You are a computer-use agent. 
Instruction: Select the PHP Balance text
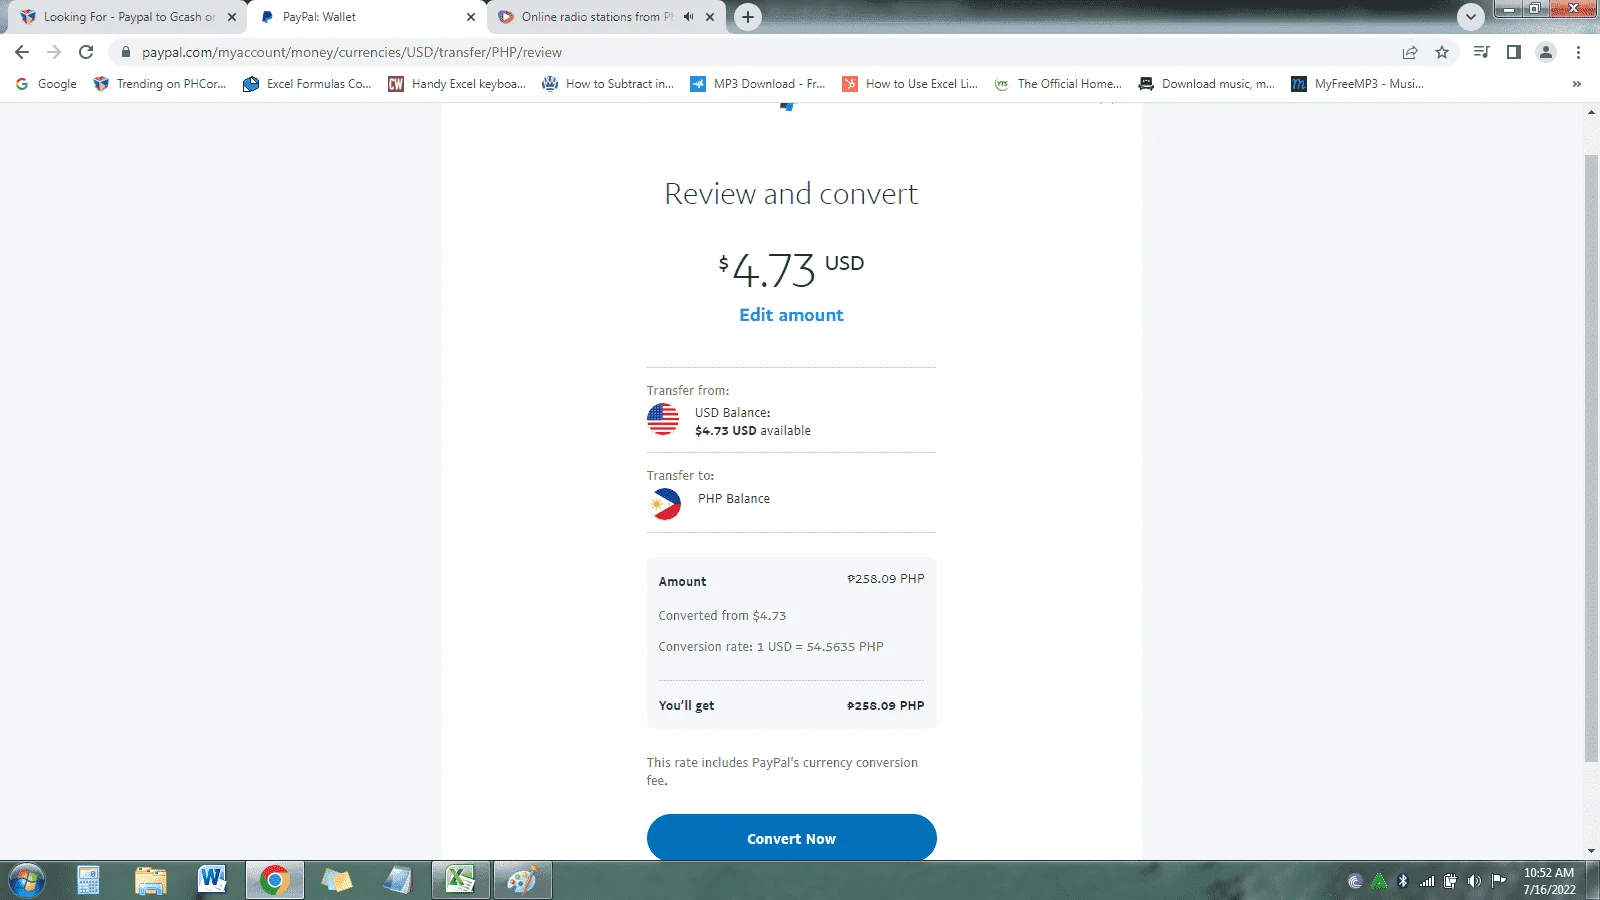click(x=734, y=499)
